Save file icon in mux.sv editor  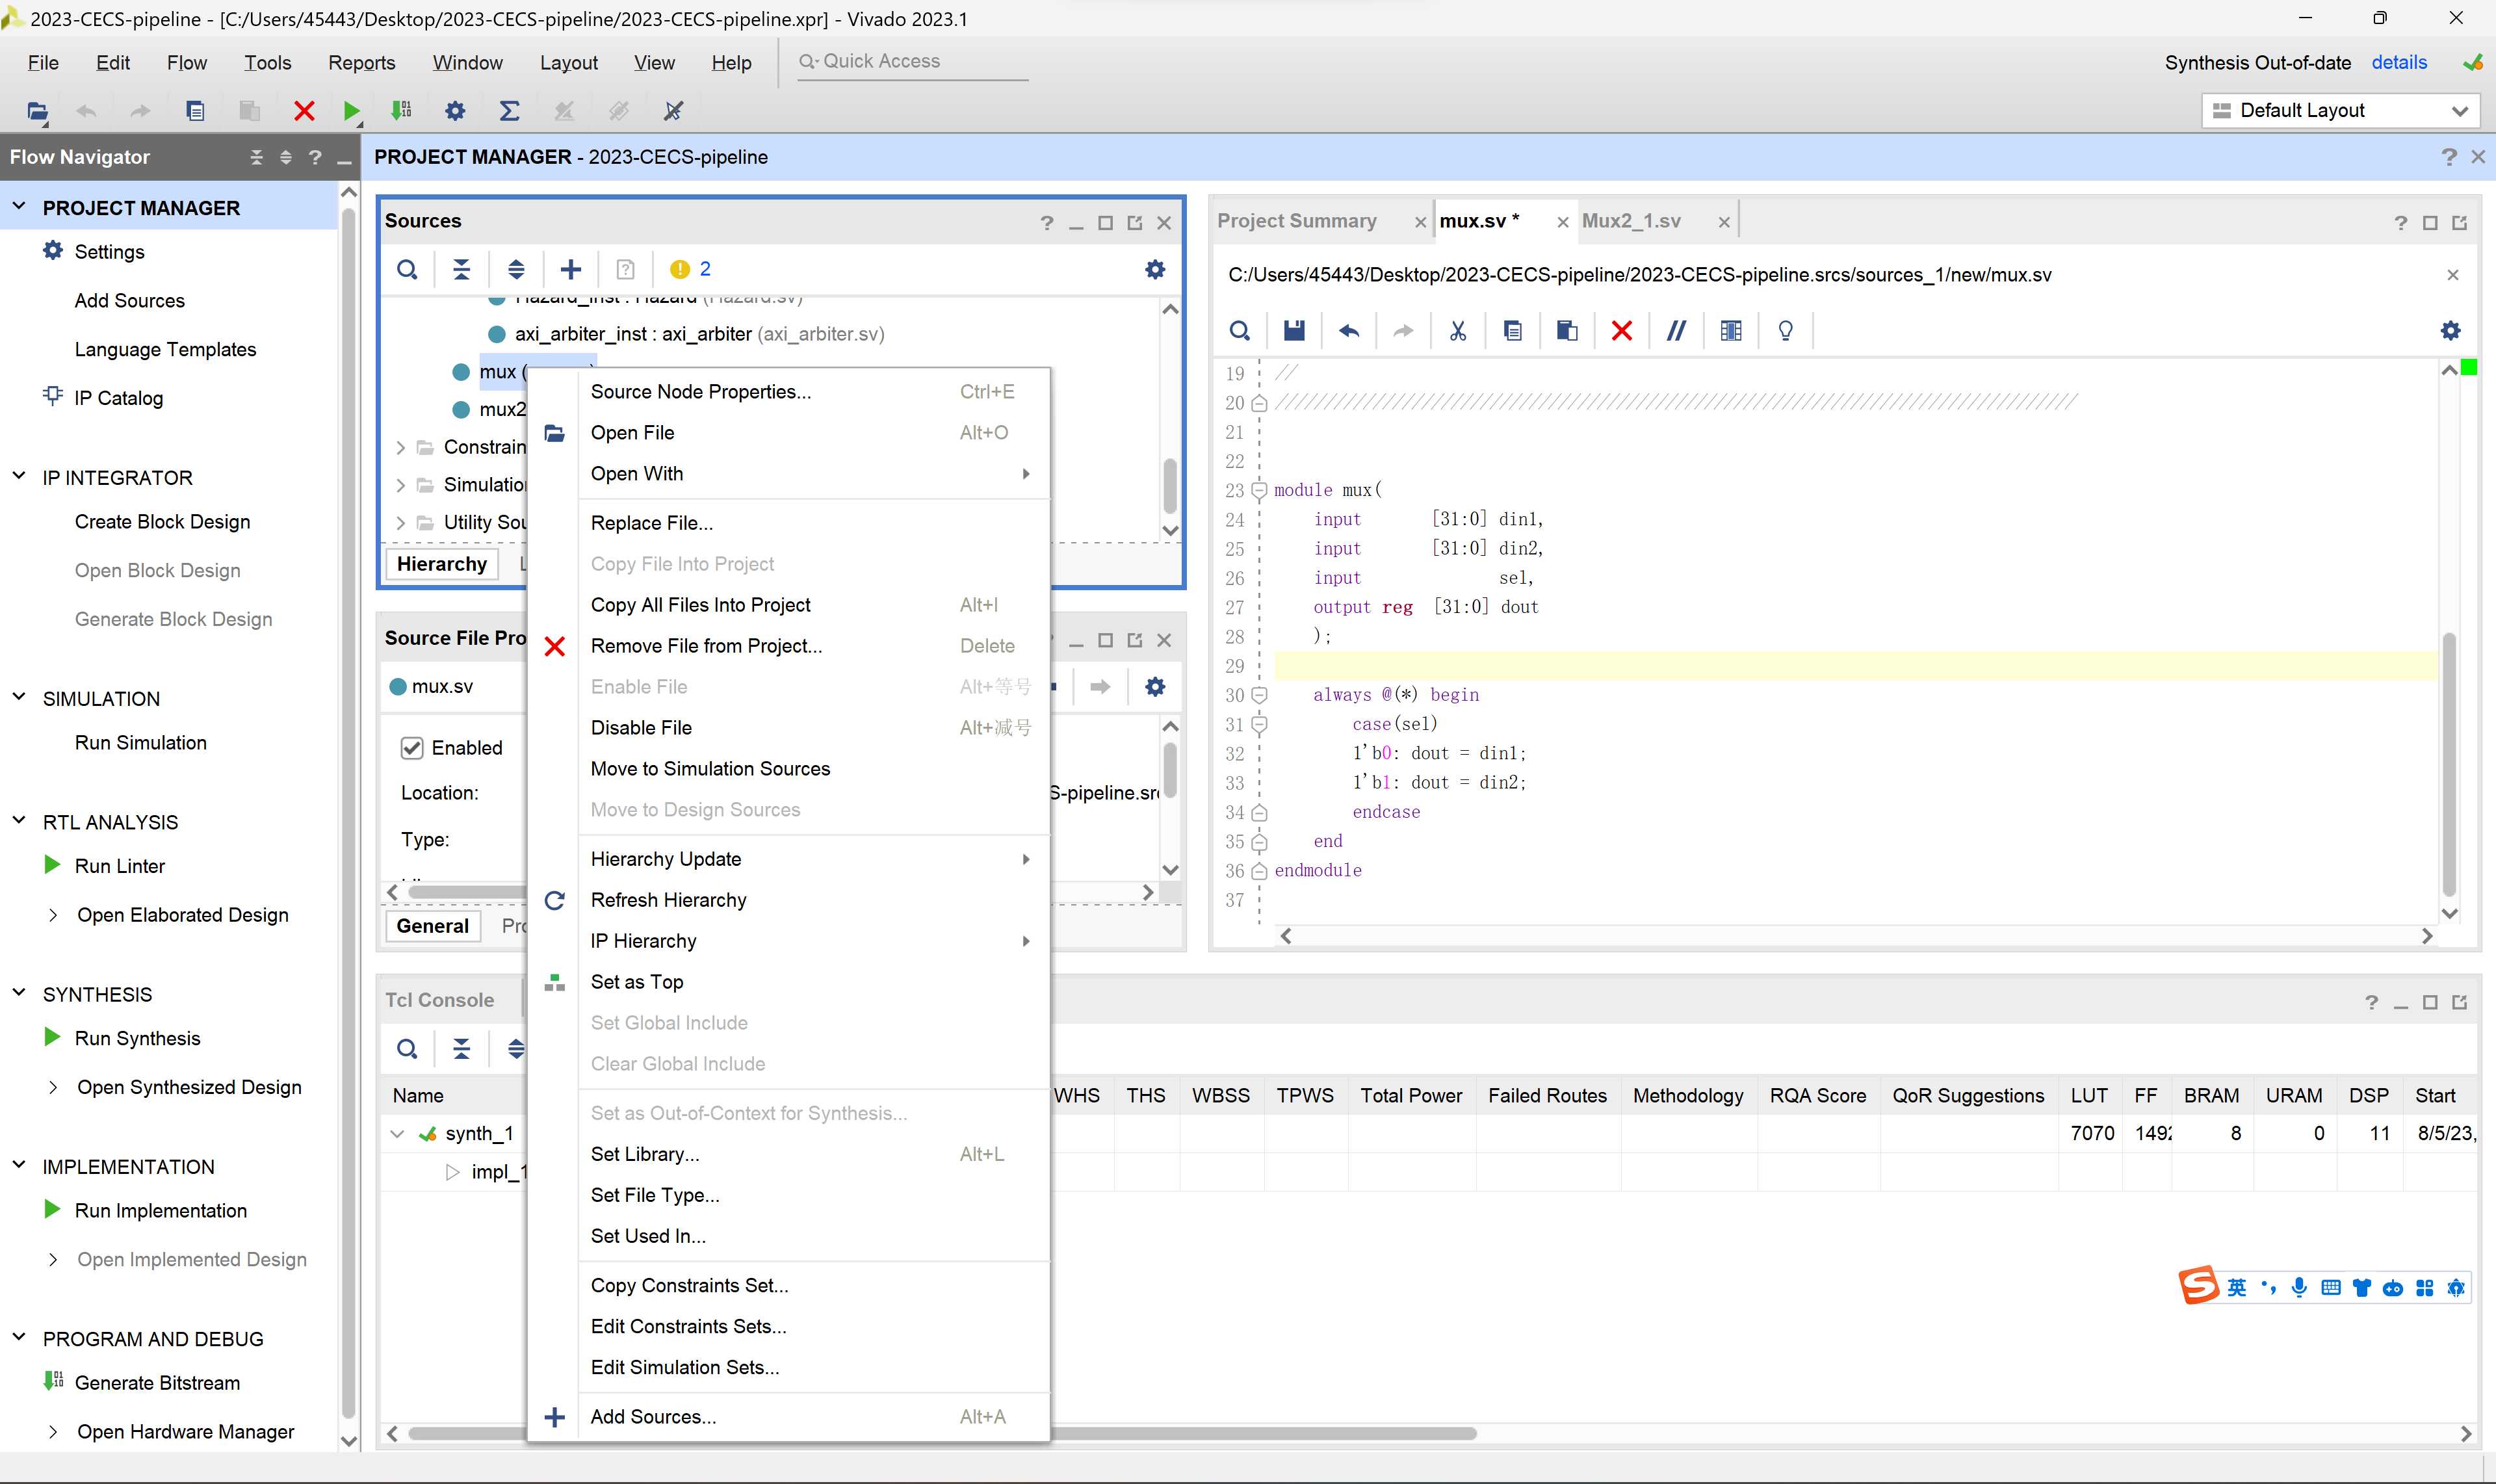(1294, 331)
